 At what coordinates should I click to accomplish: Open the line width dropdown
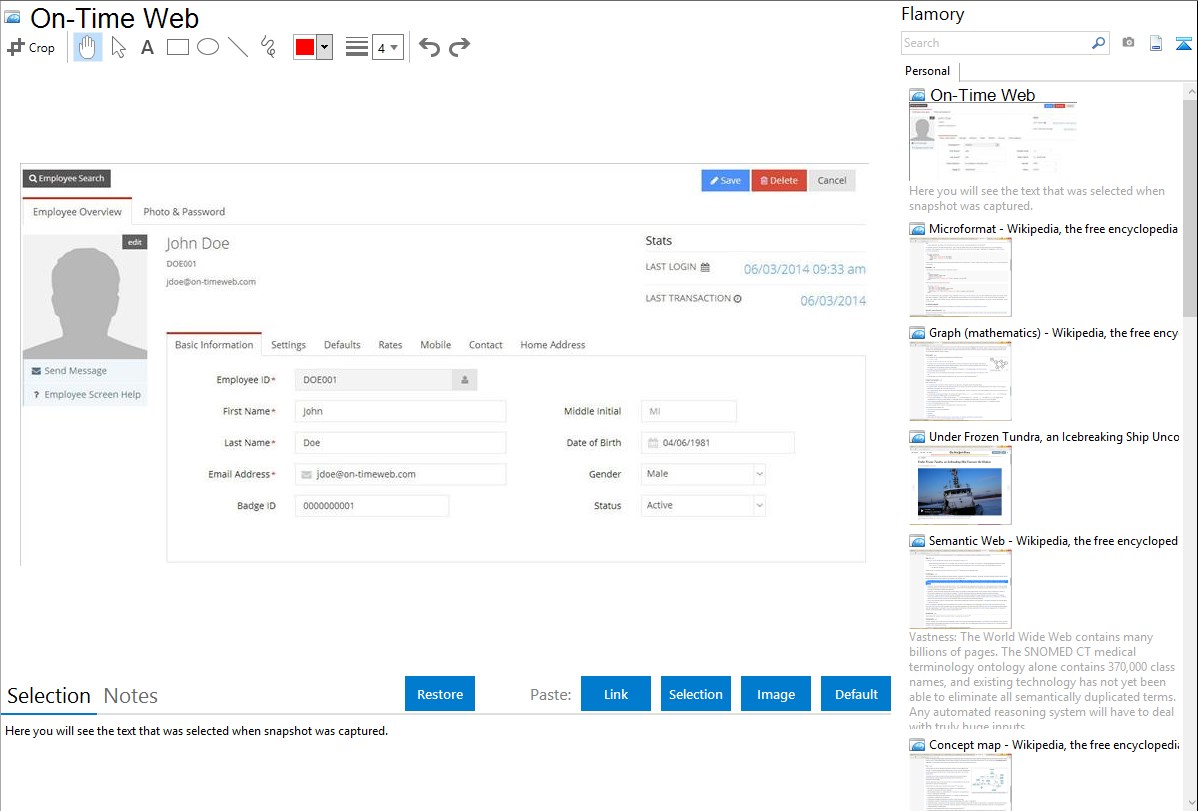coord(388,47)
